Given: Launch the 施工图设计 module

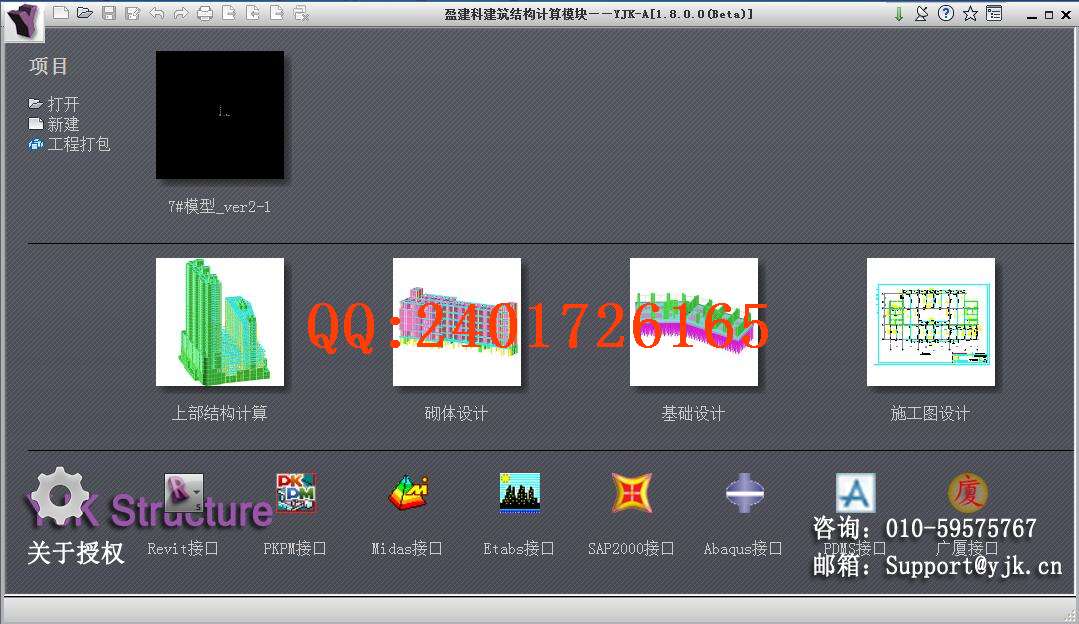Looking at the screenshot, I should tap(930, 322).
